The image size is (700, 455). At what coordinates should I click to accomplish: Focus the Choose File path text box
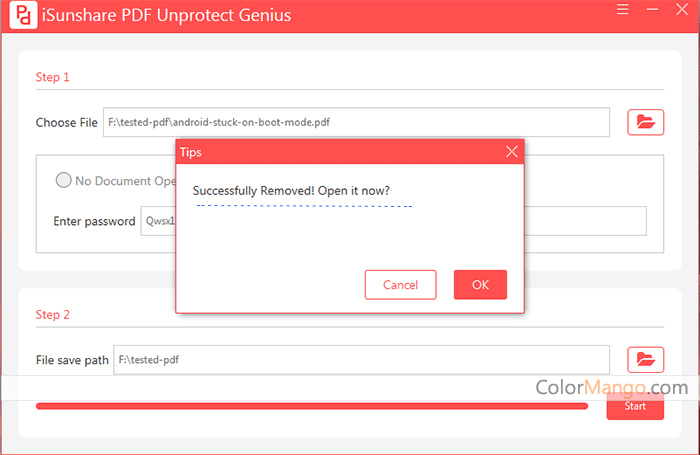[x=356, y=122]
